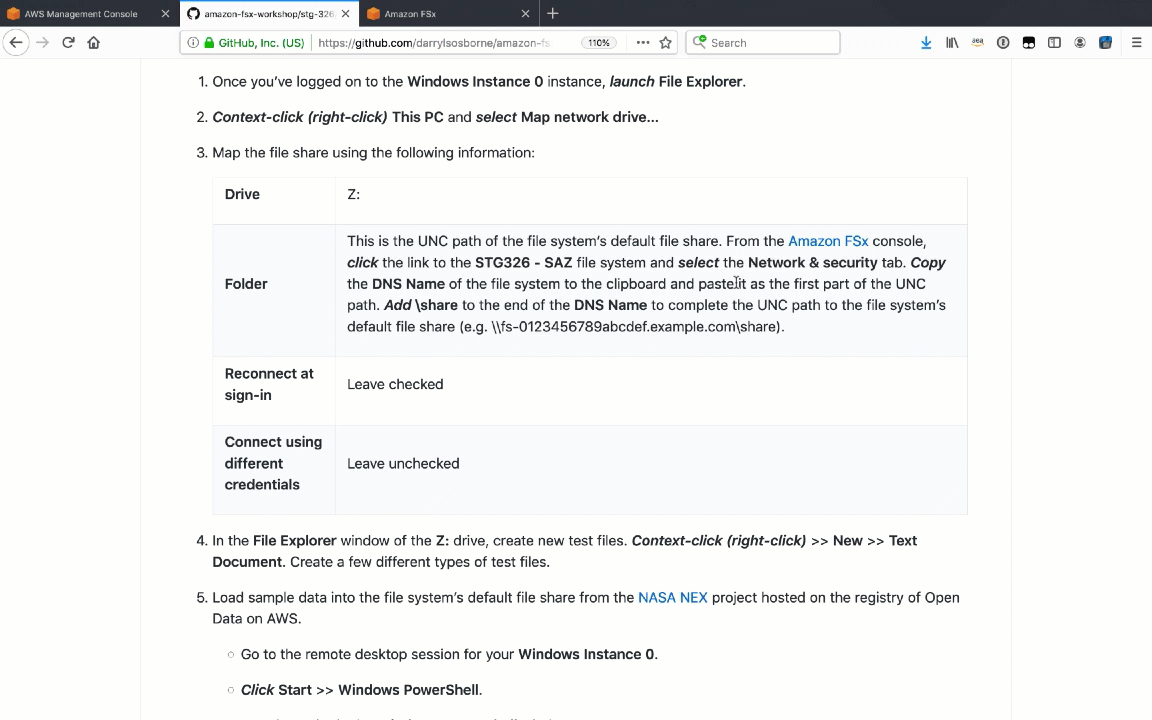
Task: Open the black Tampermonkey extension icon
Action: coord(1029,43)
